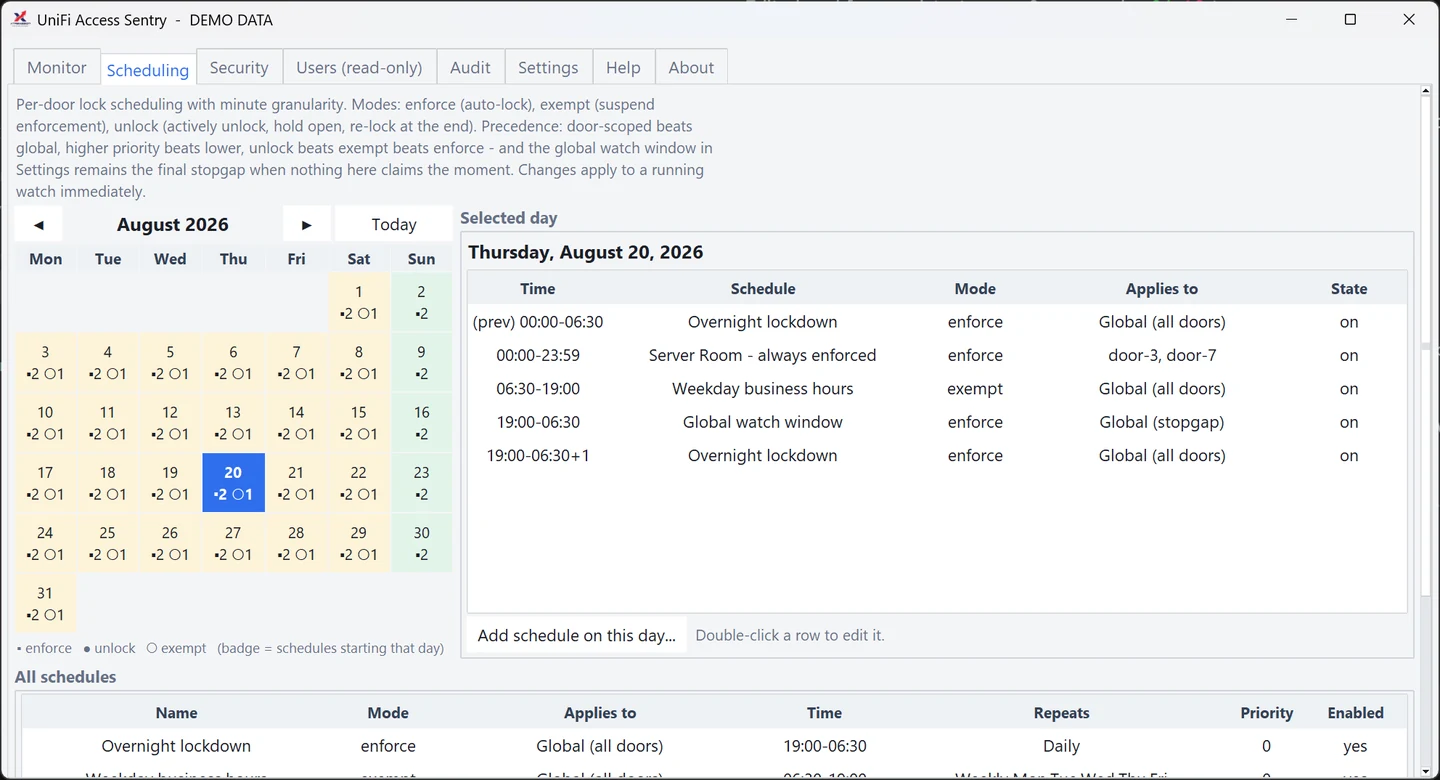The height and width of the screenshot is (780, 1440).
Task: Select August 9 in calendar
Action: coord(421,362)
